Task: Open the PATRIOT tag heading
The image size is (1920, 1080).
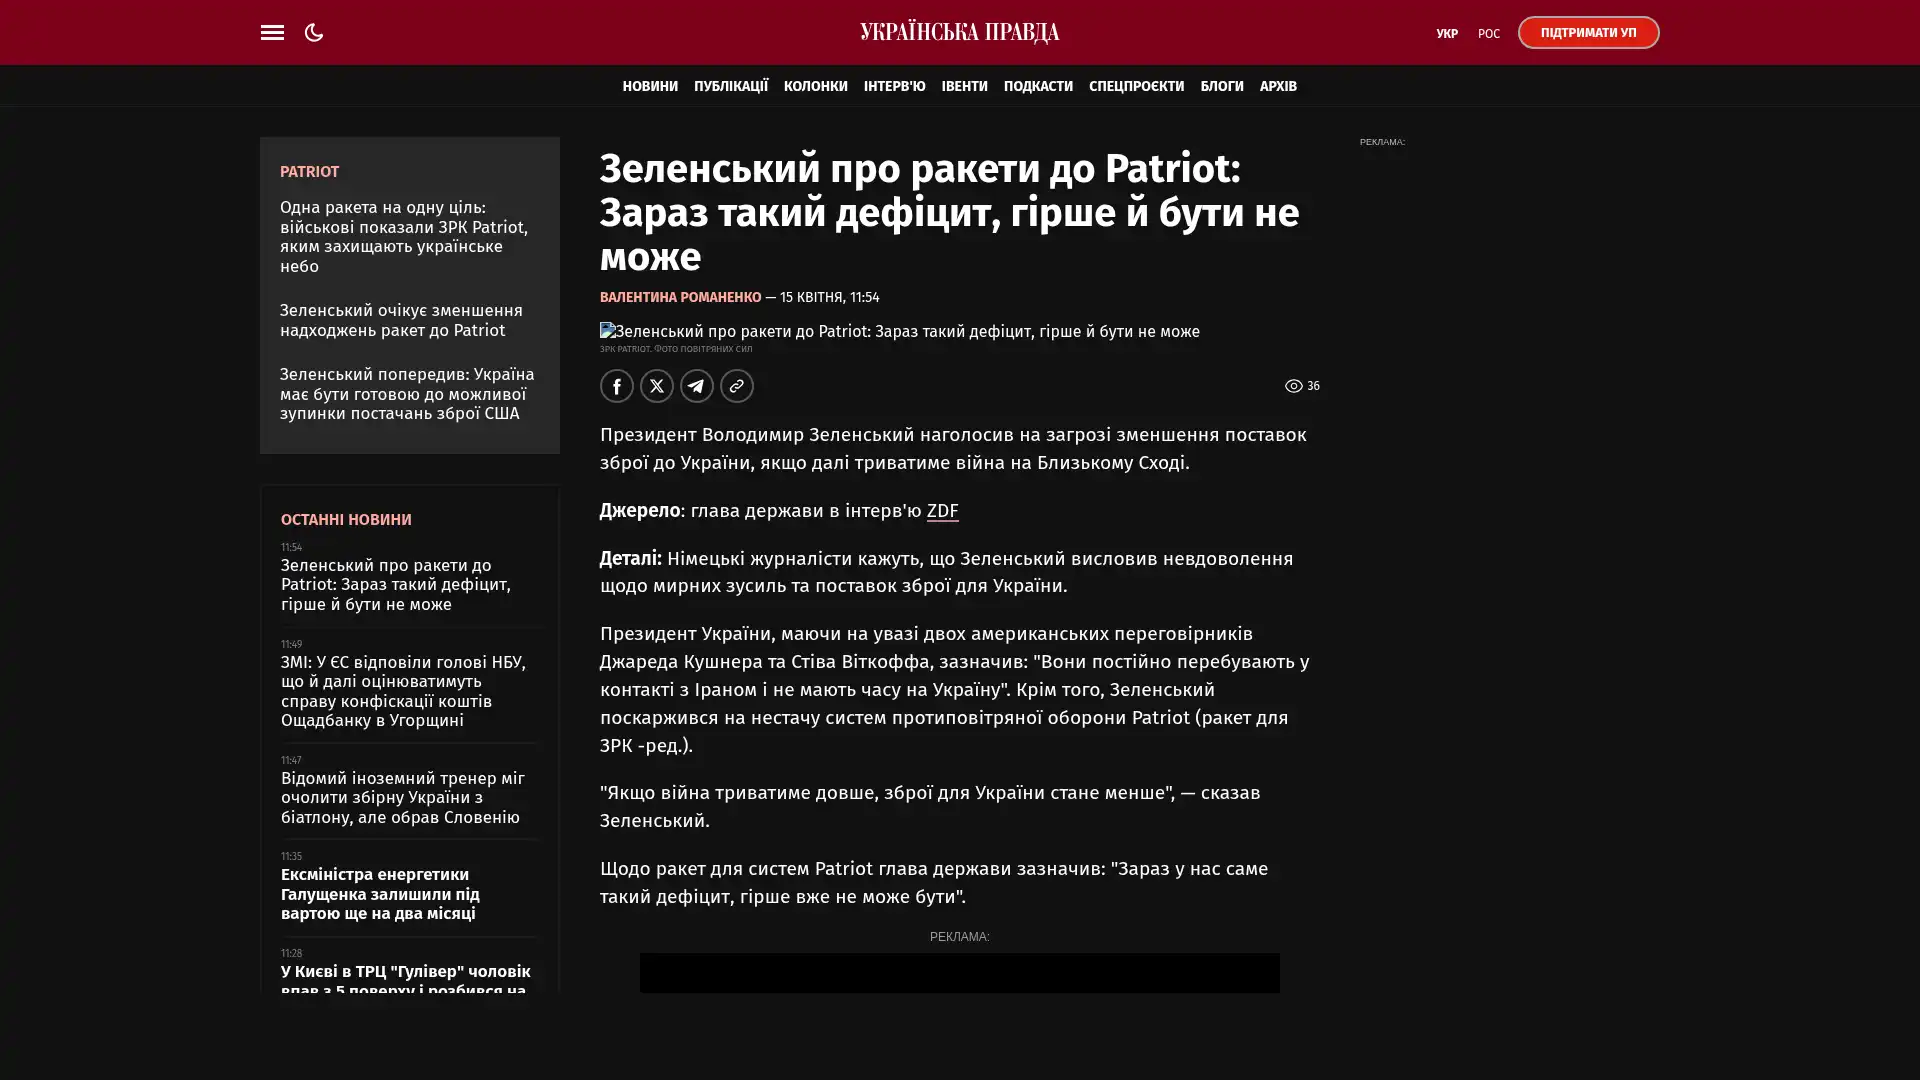Action: point(309,172)
